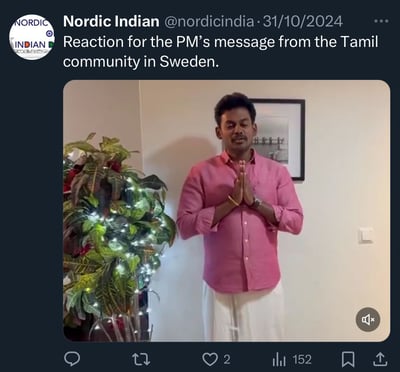Click the framed picture in video
Viewport: 400px width, 372px height.
[x=280, y=139]
